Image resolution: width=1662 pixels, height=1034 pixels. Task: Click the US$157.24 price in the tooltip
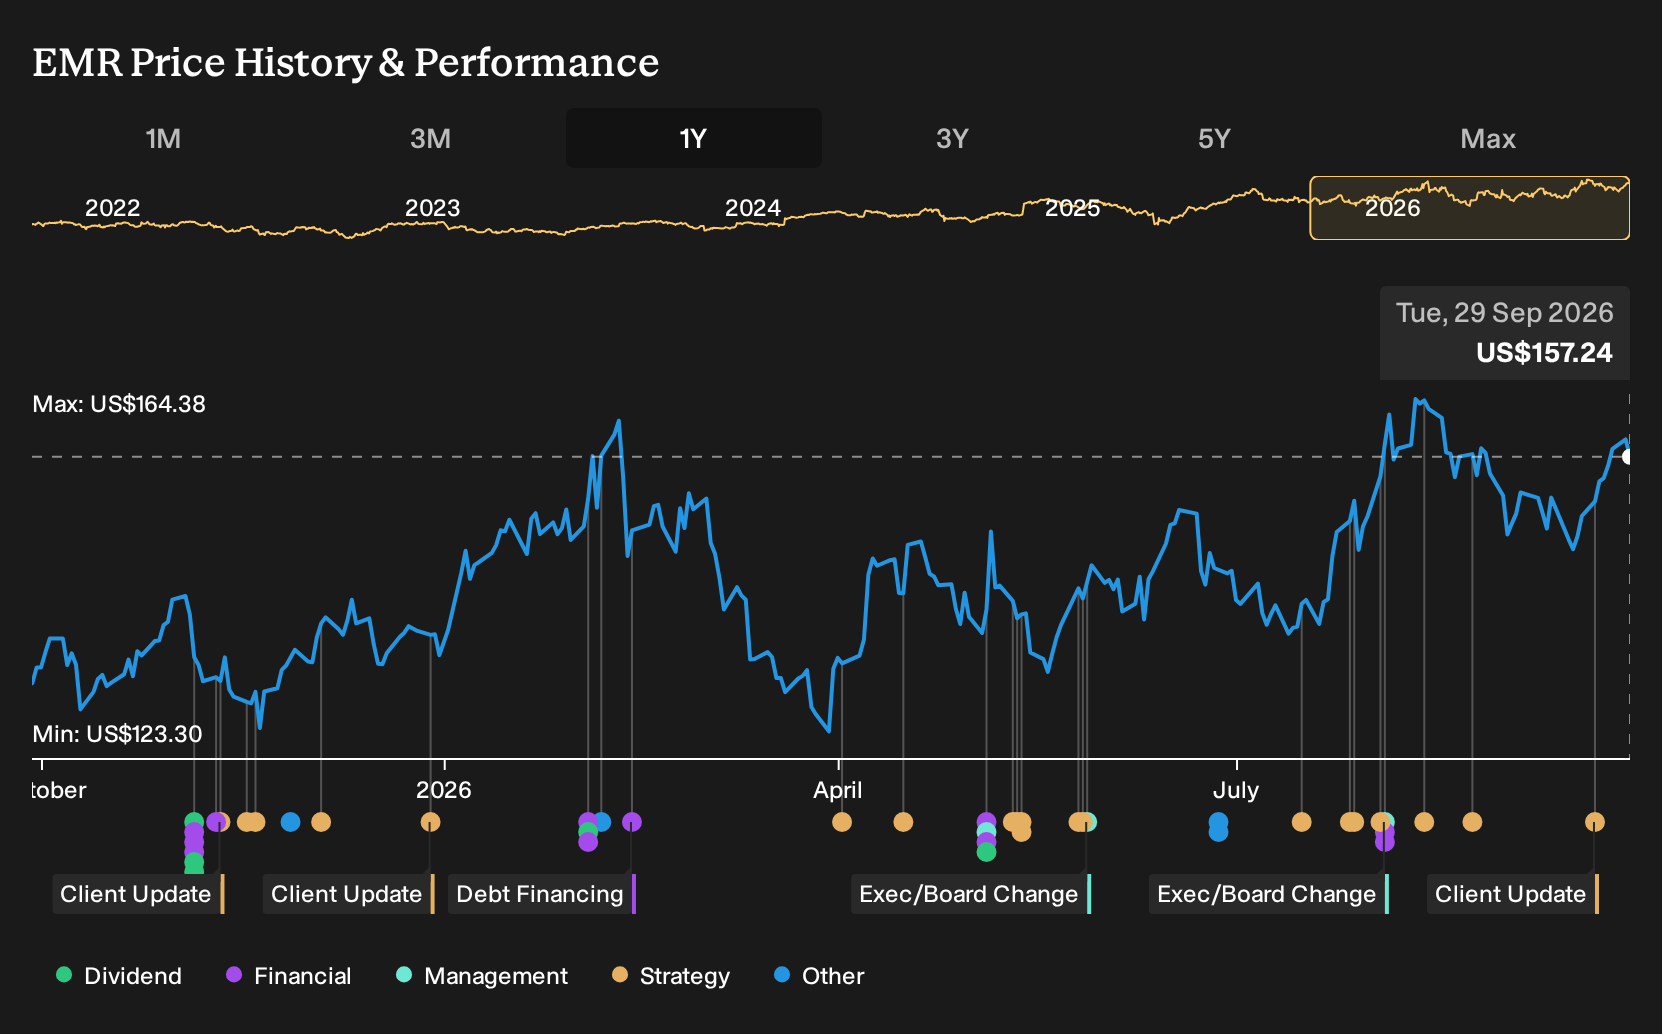[x=1544, y=353]
